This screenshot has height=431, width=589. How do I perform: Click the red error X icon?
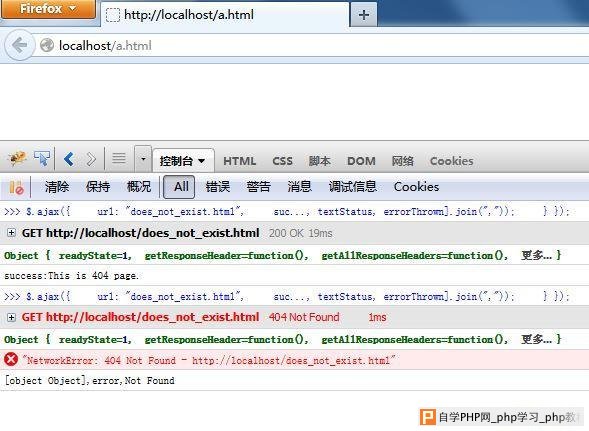coord(11,360)
